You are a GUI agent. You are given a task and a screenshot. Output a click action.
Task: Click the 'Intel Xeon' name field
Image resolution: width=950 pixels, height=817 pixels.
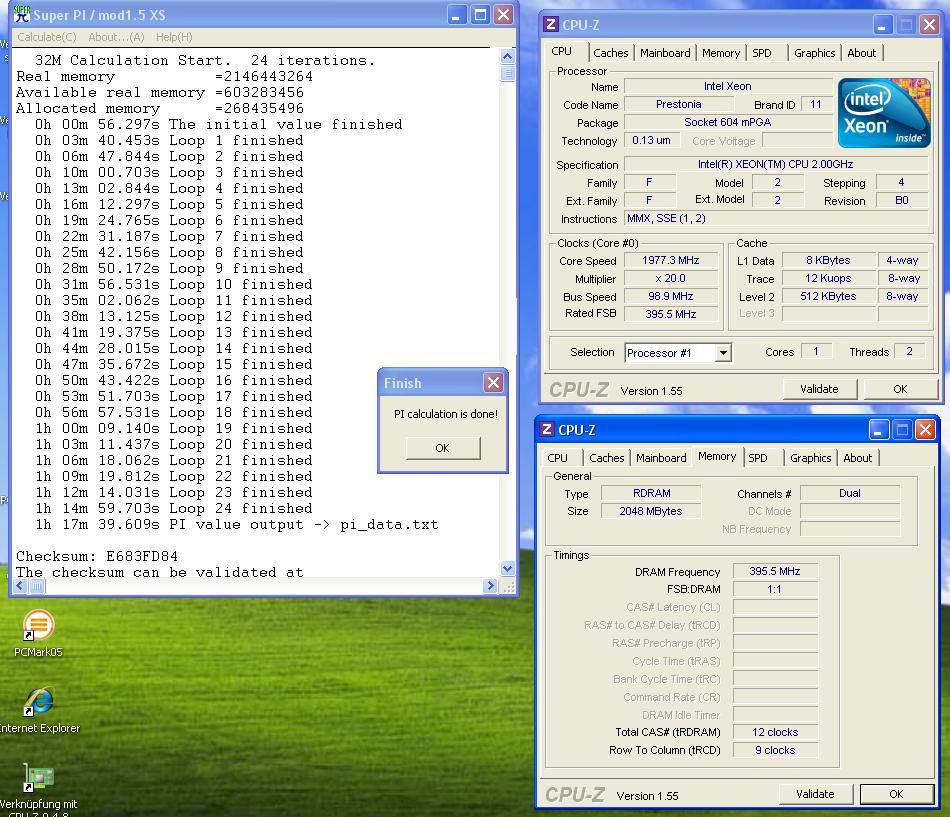point(728,86)
